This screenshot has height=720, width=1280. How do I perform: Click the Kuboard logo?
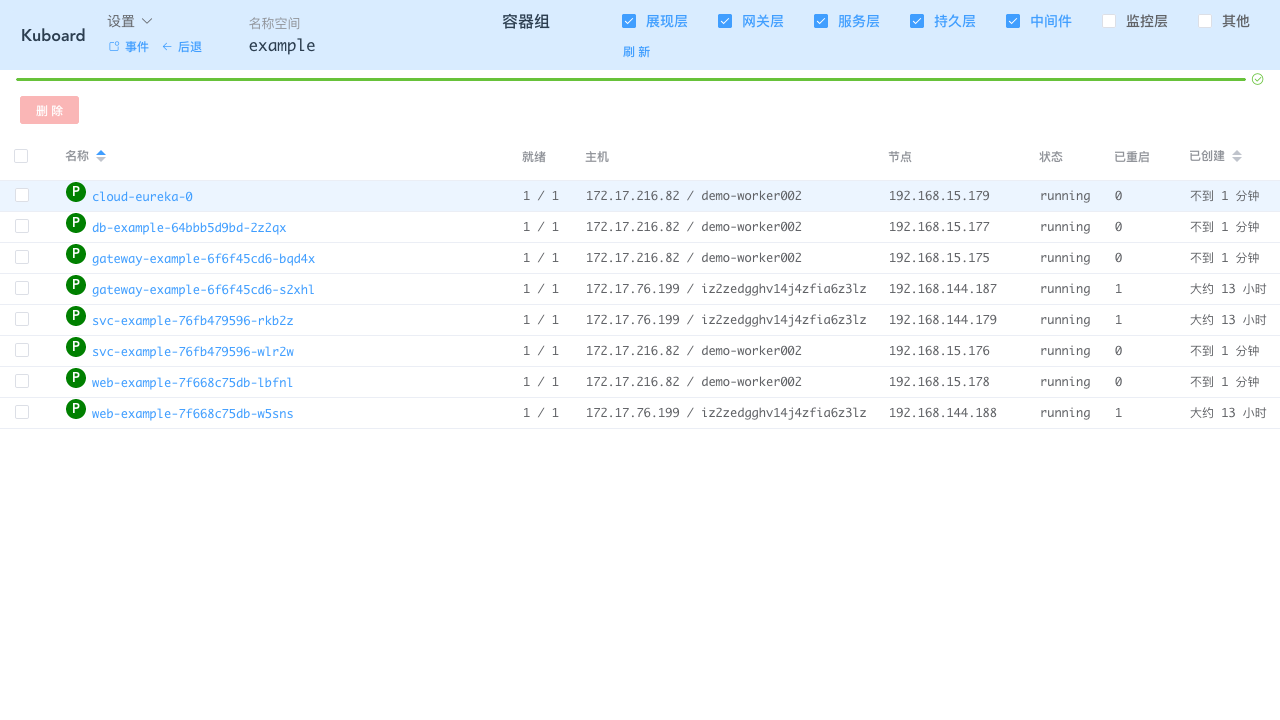coord(53,35)
